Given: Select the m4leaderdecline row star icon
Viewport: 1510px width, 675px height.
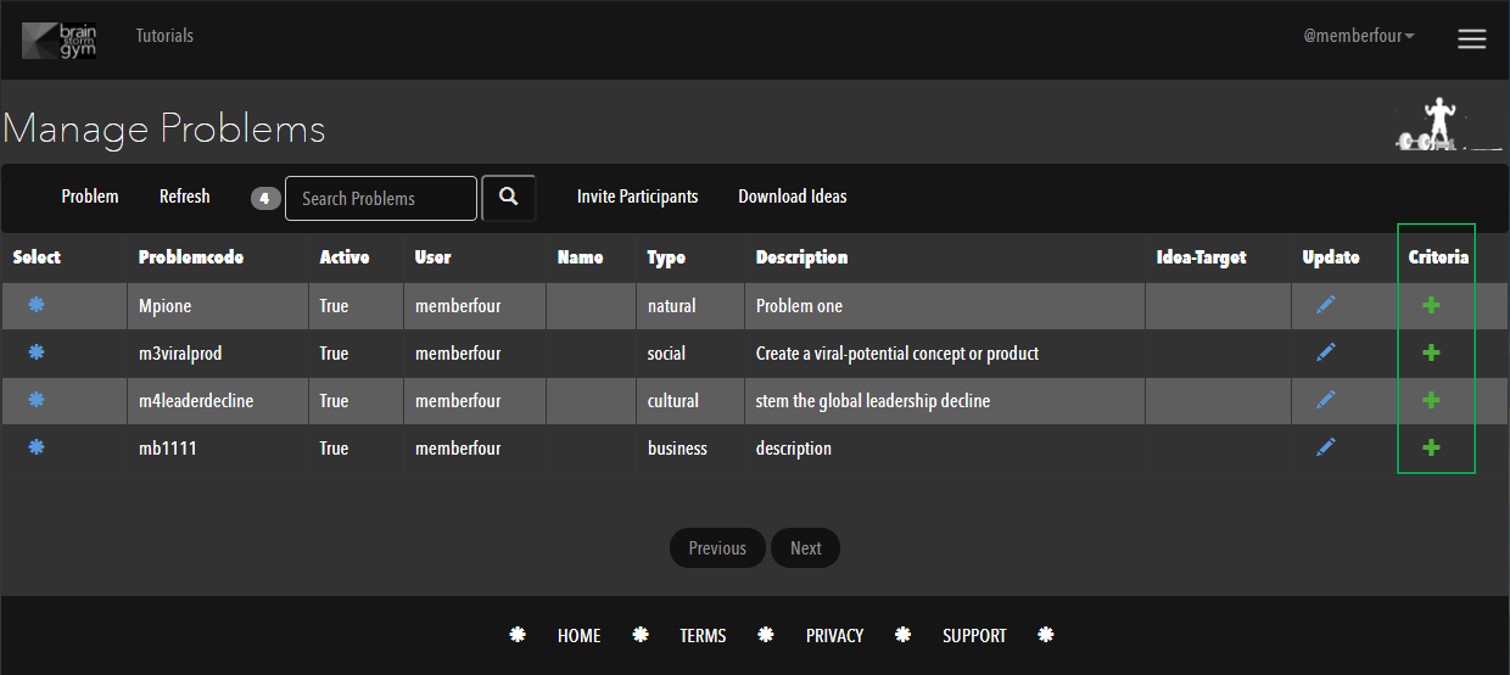Looking at the screenshot, I should 36,399.
